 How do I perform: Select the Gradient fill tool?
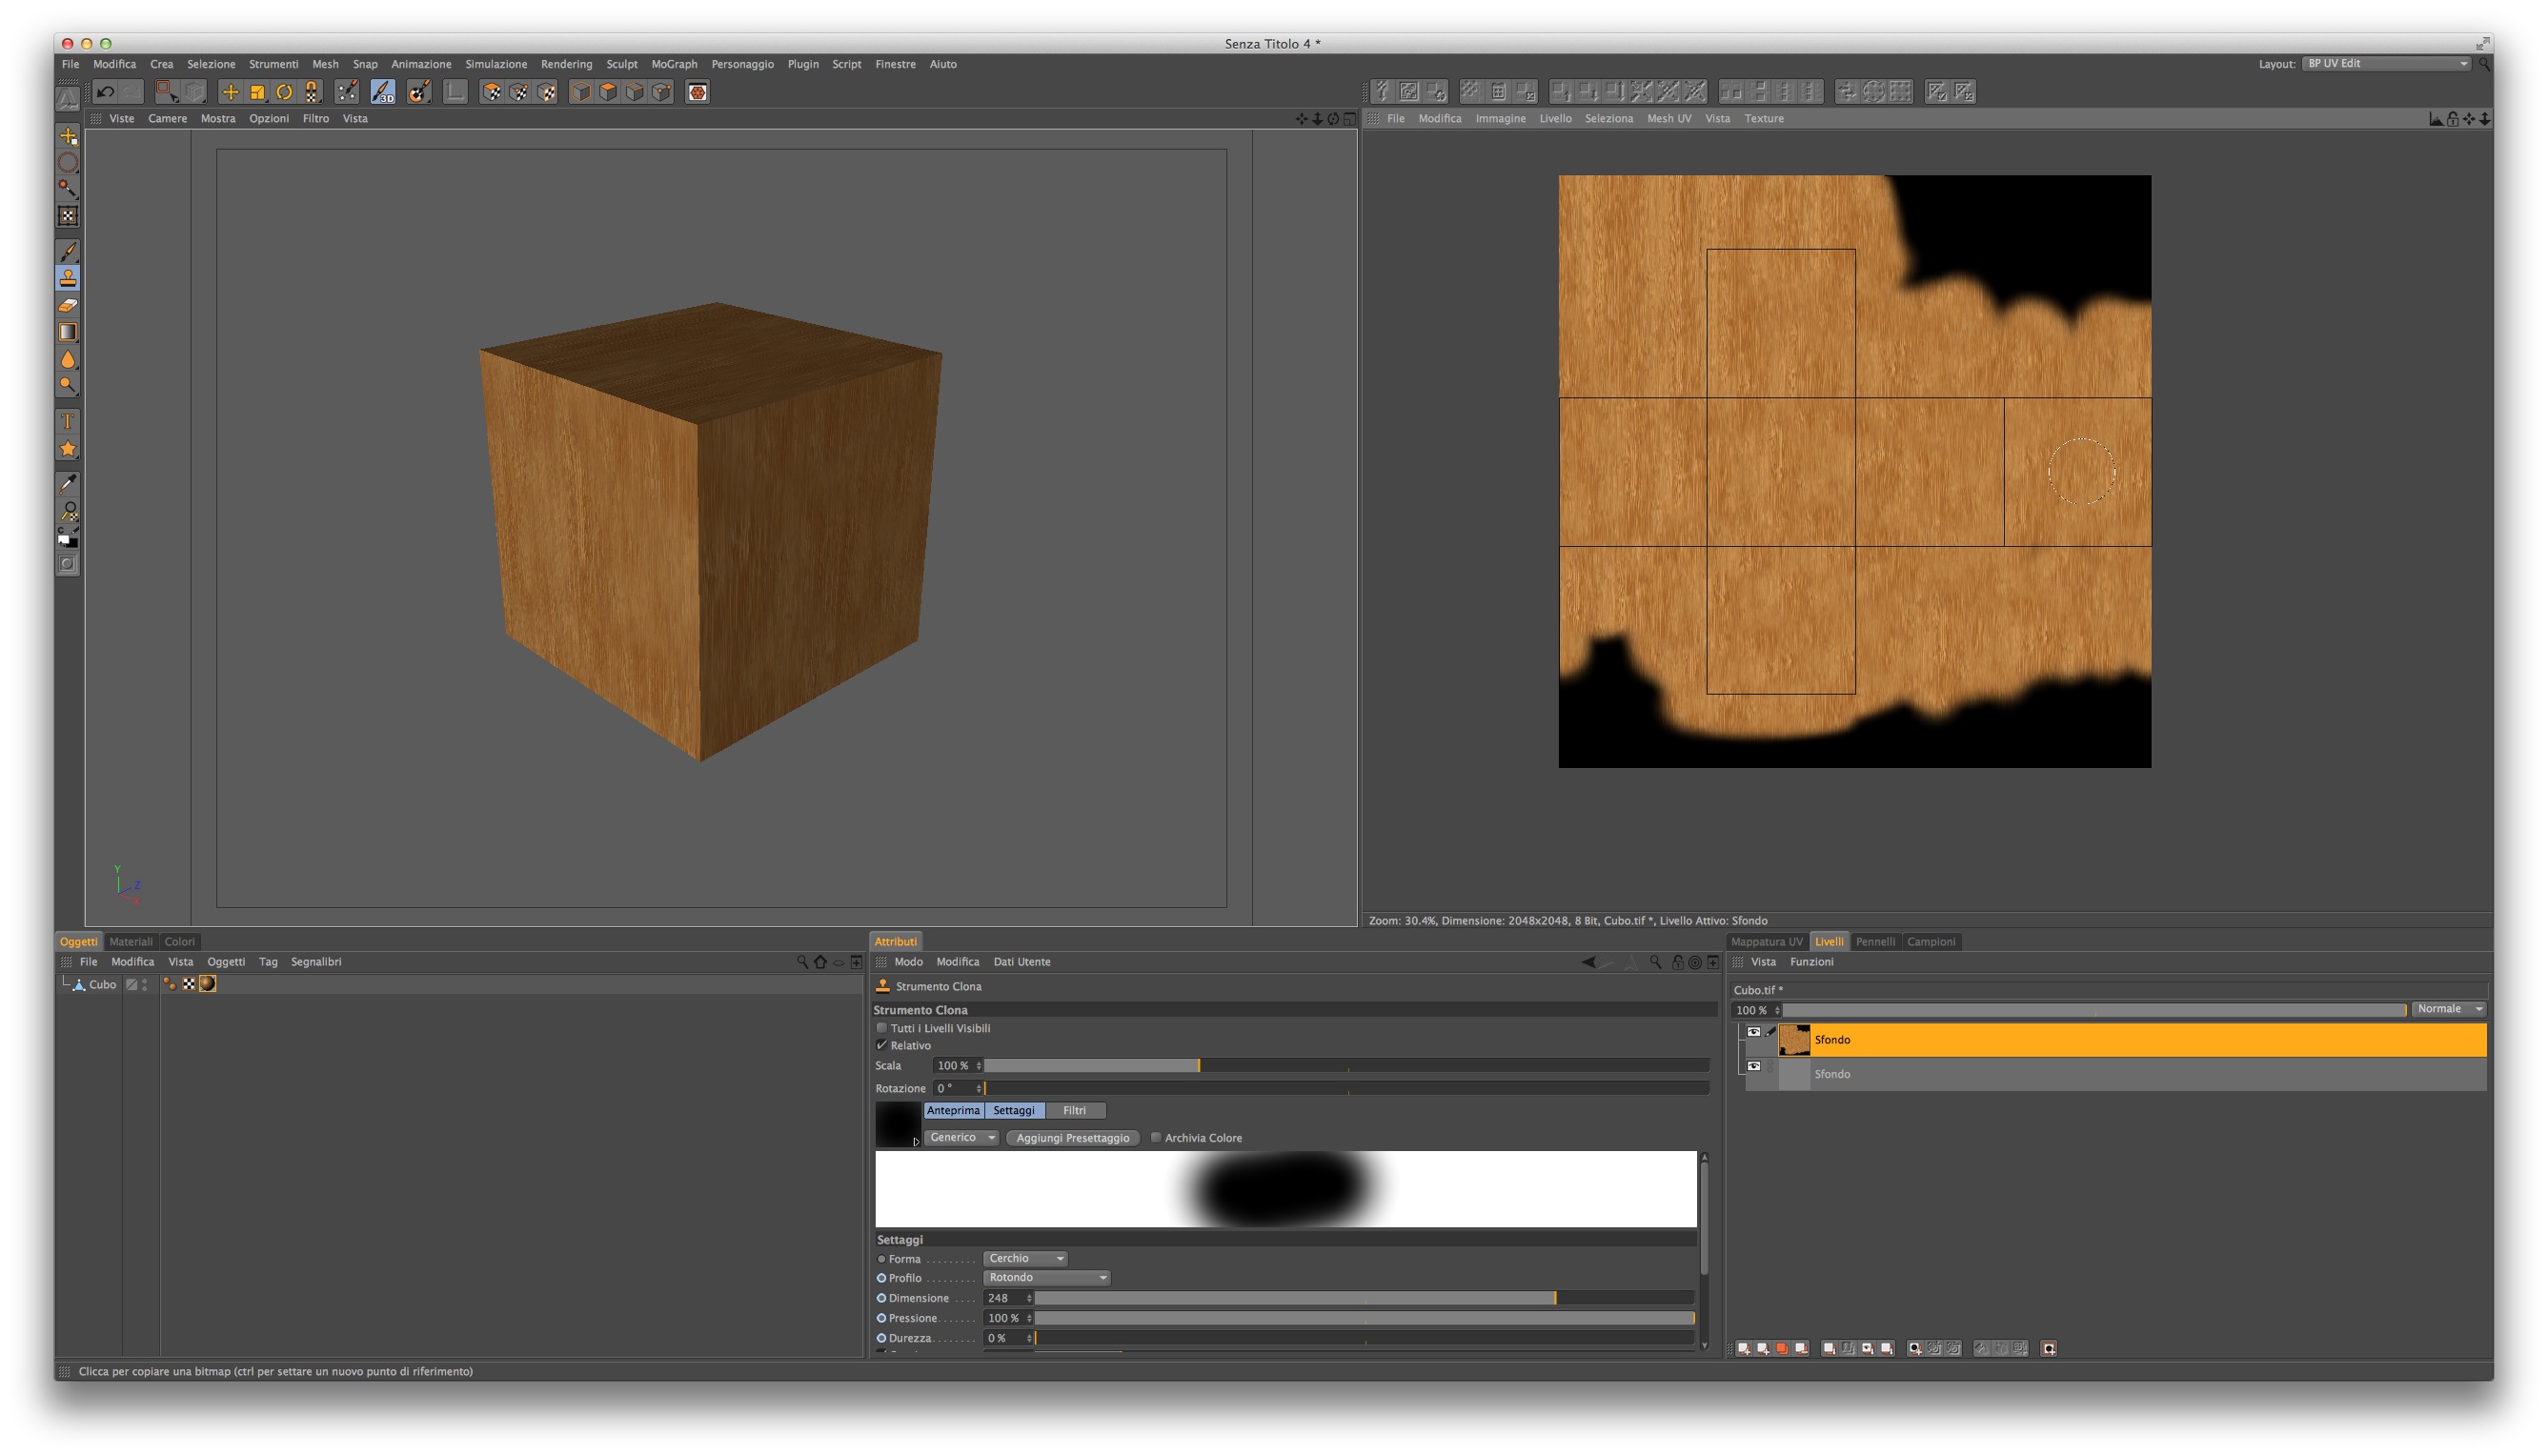(x=68, y=332)
